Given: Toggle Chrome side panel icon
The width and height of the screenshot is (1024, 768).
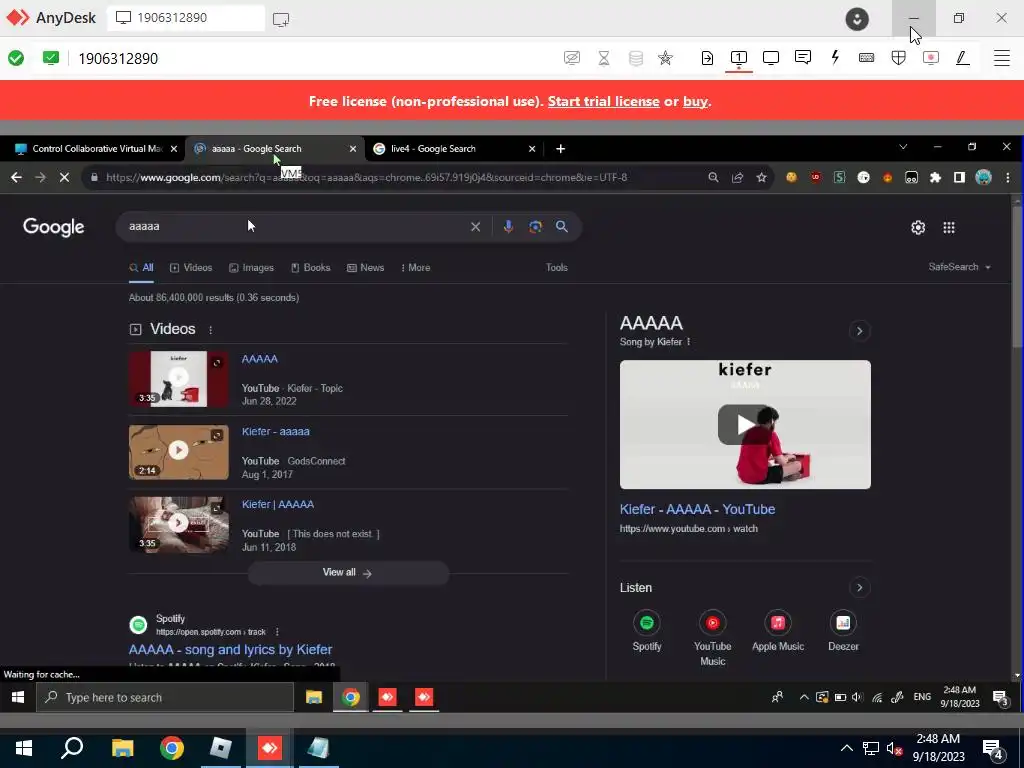Looking at the screenshot, I should point(959,177).
